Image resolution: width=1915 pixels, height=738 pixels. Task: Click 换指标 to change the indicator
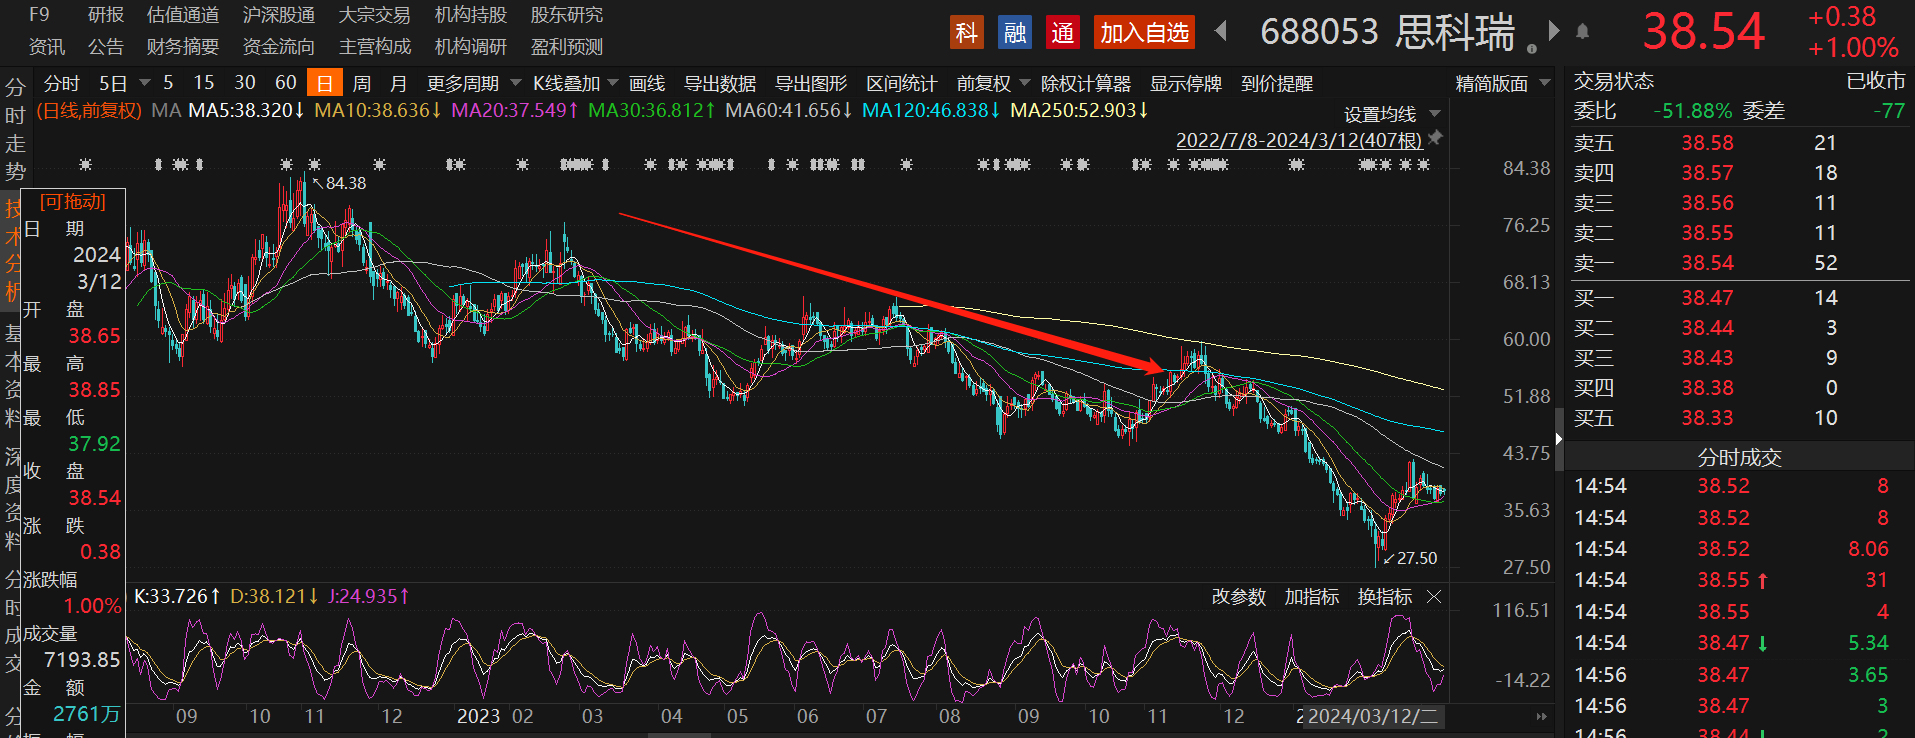tap(1385, 597)
